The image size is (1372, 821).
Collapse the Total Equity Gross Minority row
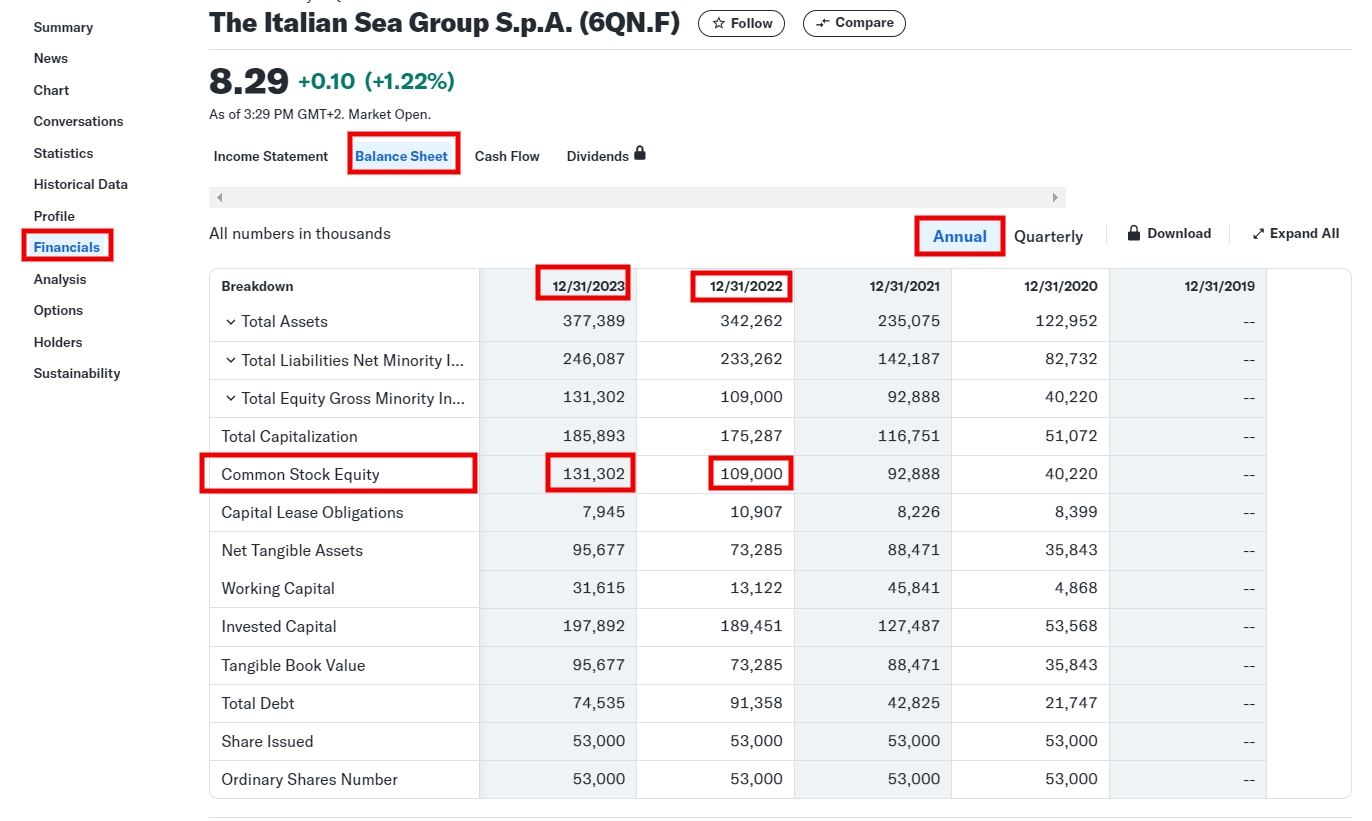[232, 397]
